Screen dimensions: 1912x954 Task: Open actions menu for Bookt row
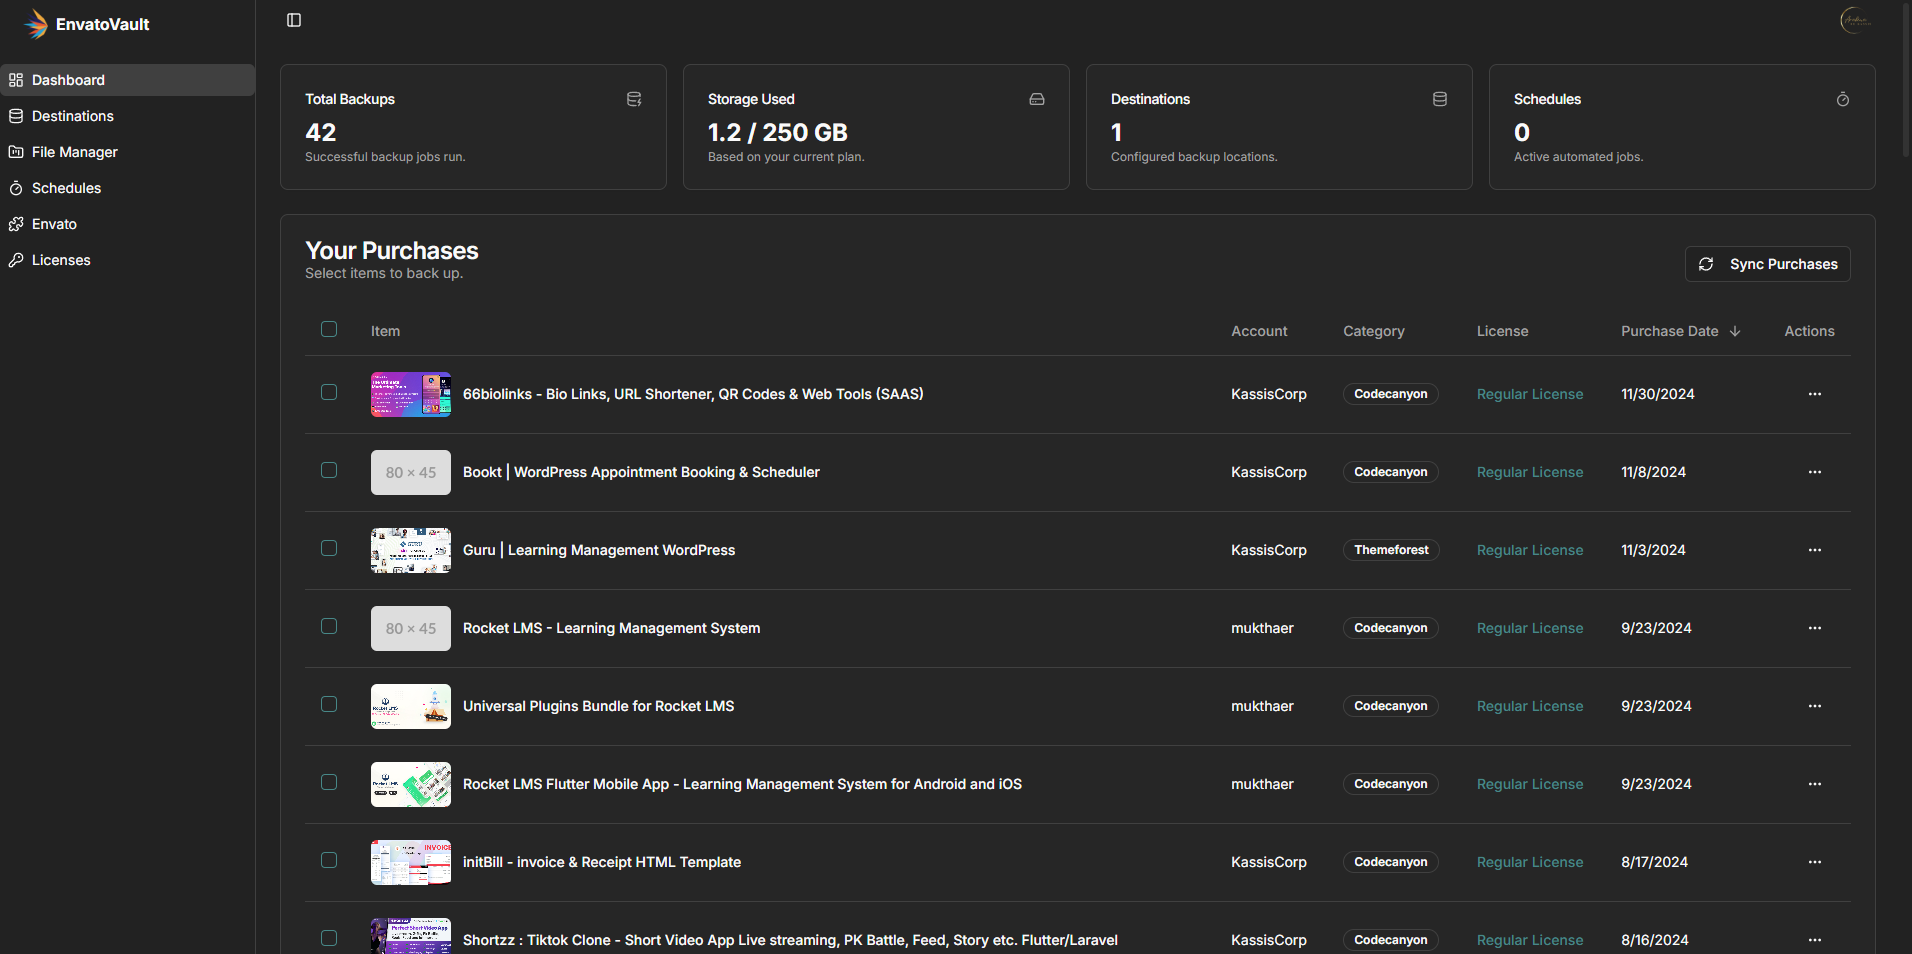click(x=1815, y=472)
